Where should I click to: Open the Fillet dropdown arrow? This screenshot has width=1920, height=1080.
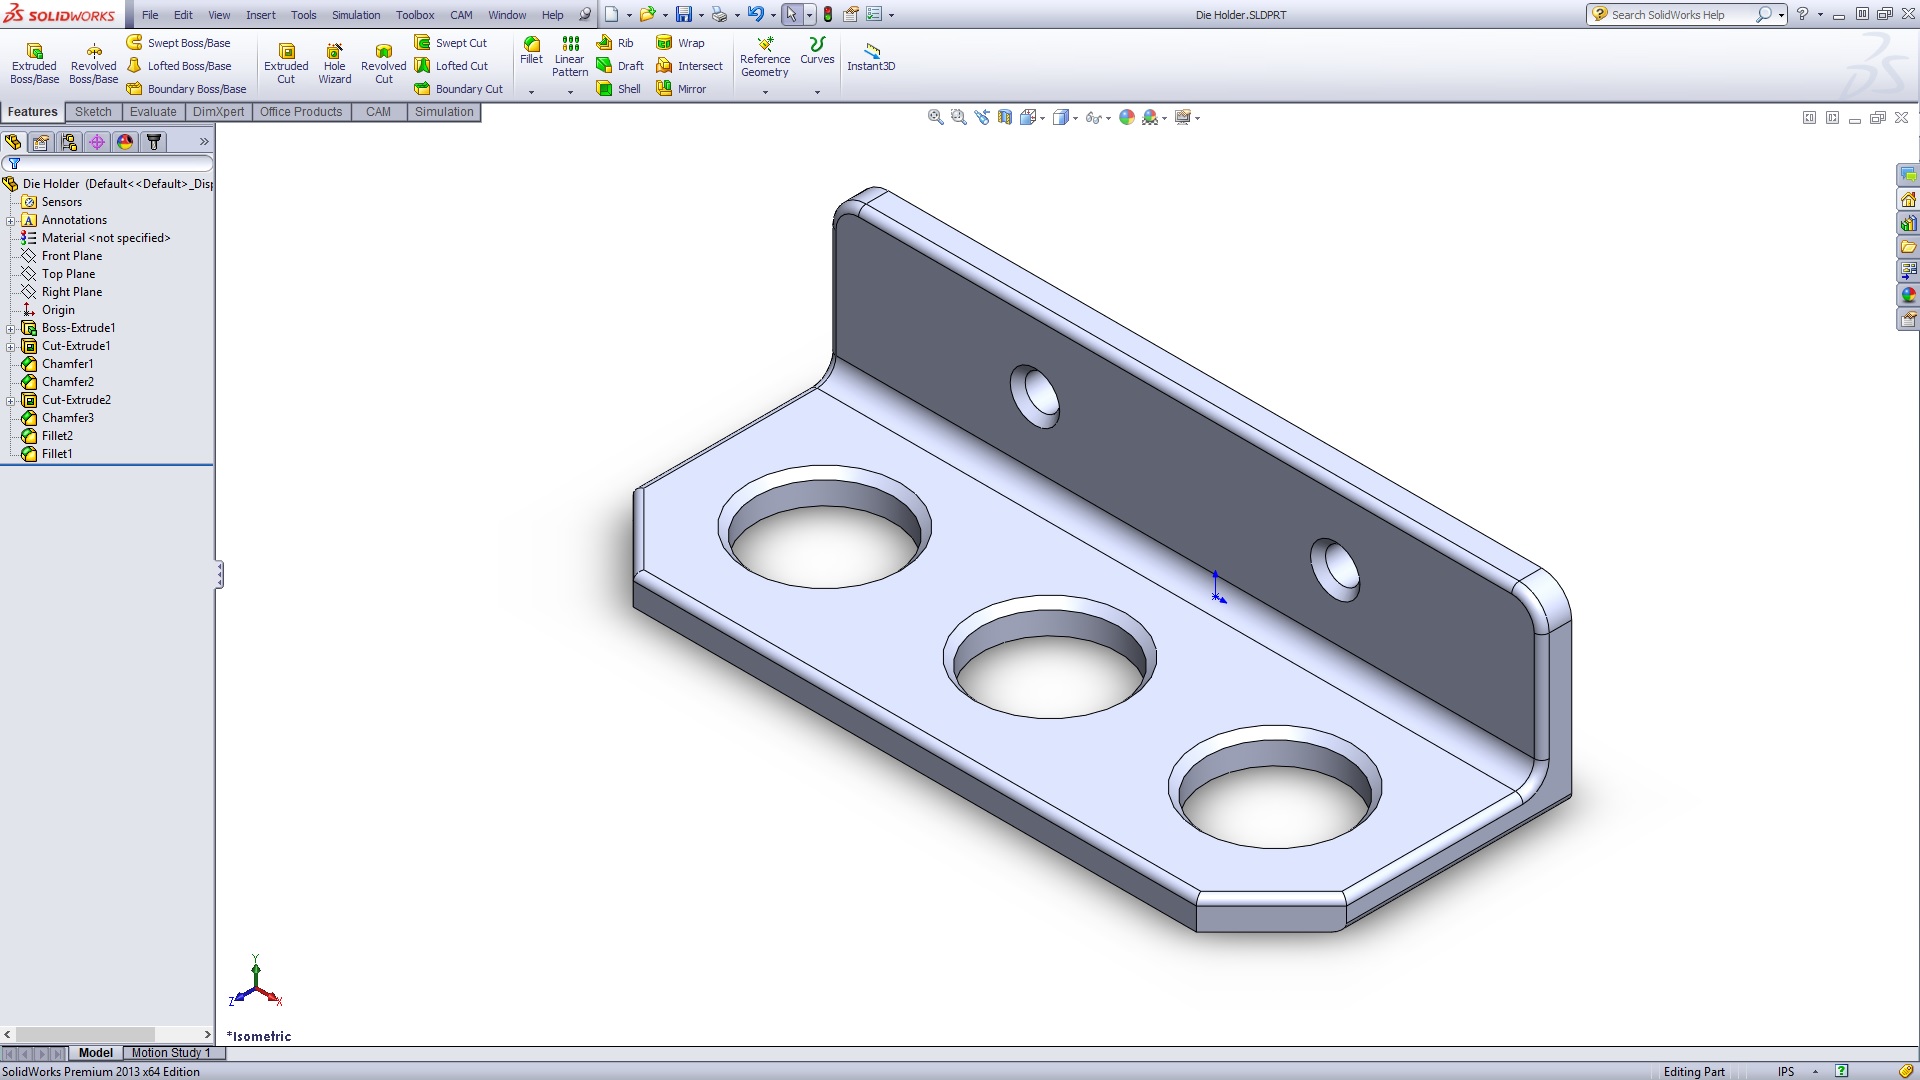(x=531, y=92)
